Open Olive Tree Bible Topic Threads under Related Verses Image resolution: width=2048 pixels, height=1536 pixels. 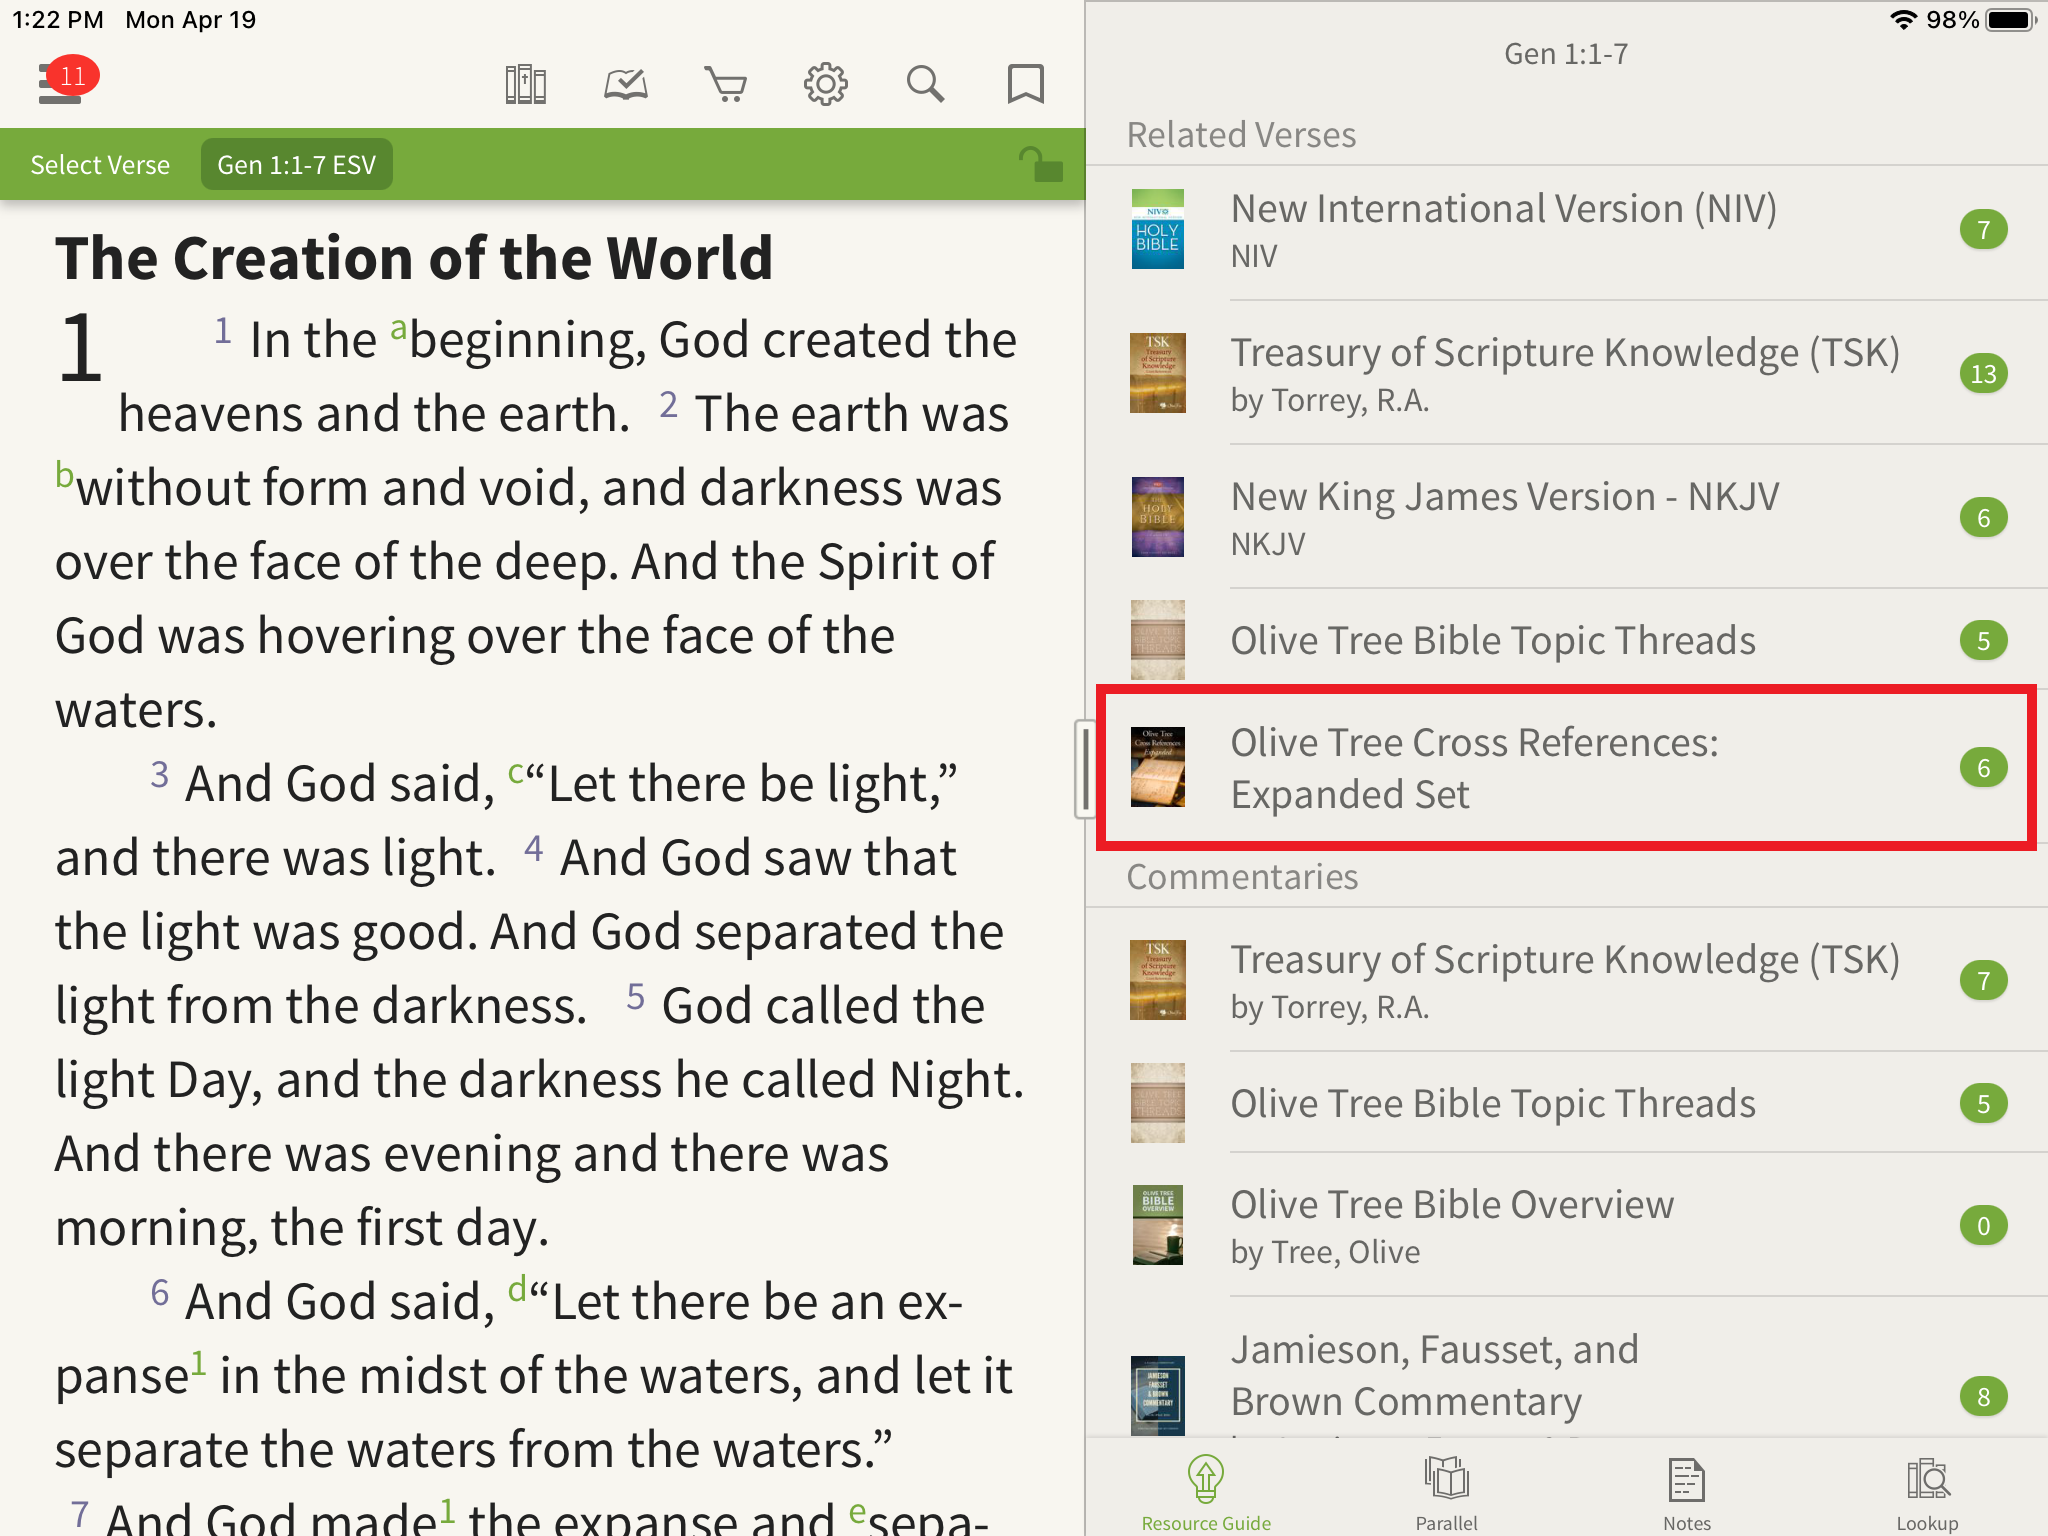tap(1567, 640)
